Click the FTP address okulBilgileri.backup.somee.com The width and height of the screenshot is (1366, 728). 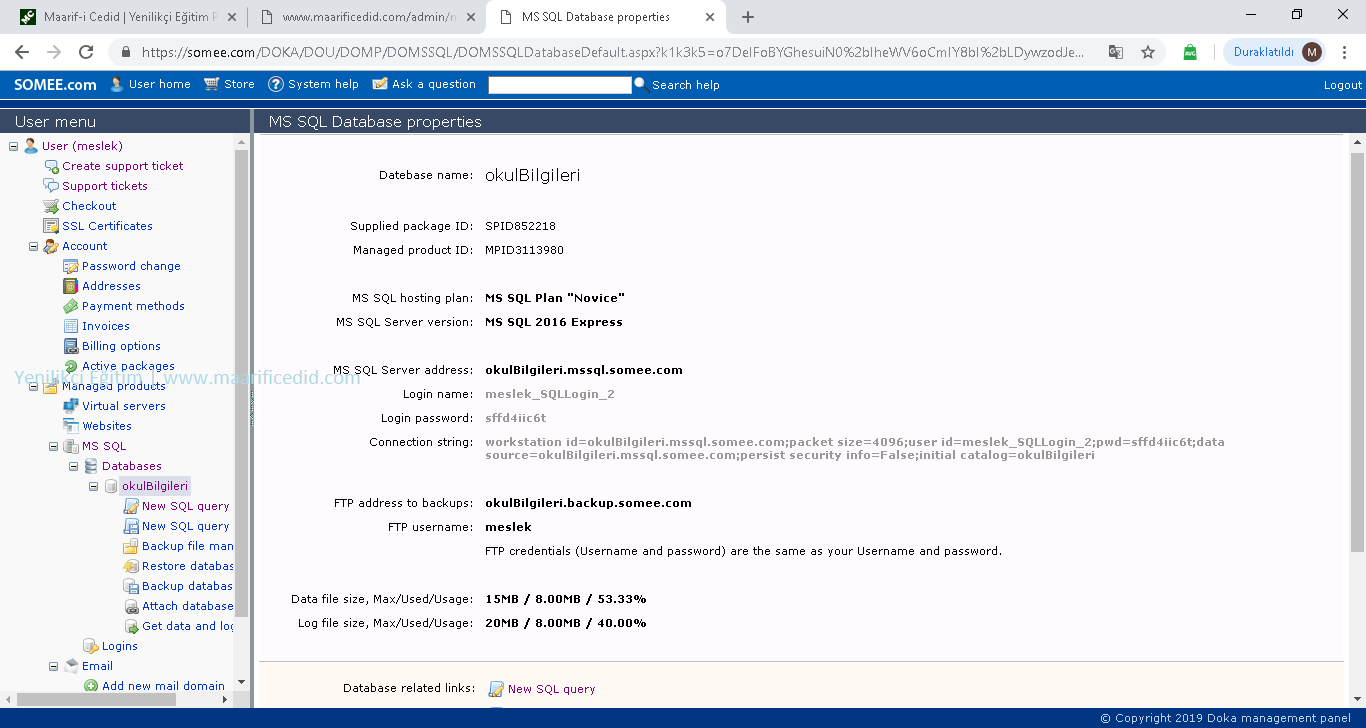pos(588,503)
